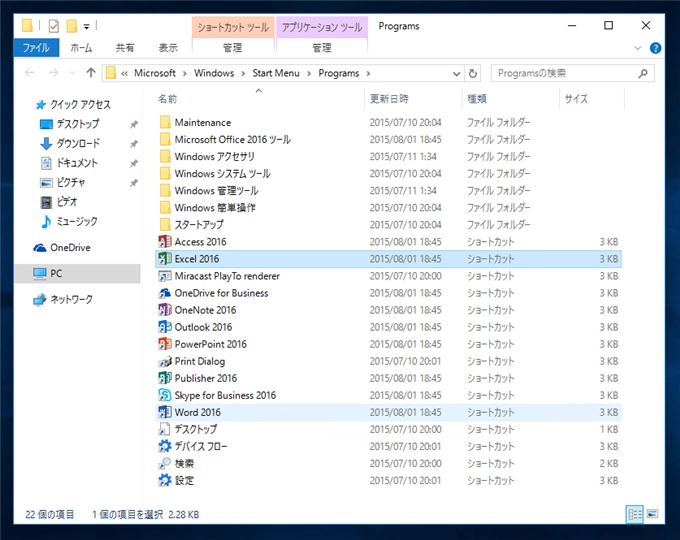Expand chevron after Microsoft in address bar
680x540 pixels.
point(185,73)
